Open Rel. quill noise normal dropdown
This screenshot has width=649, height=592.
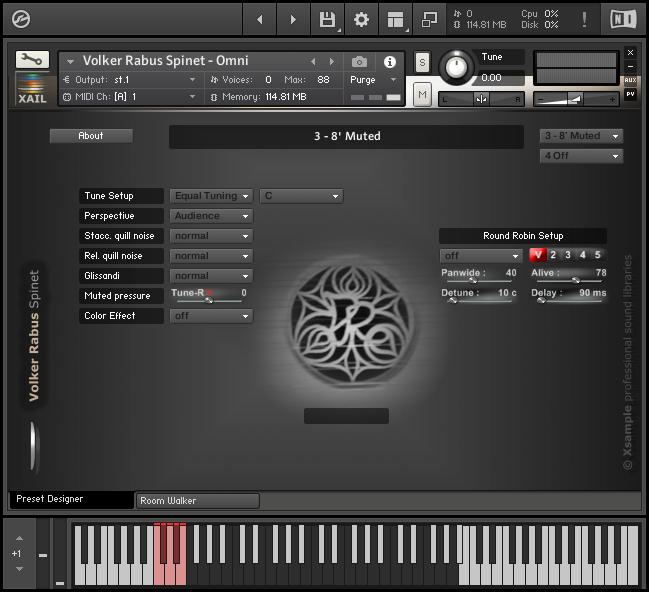211,256
